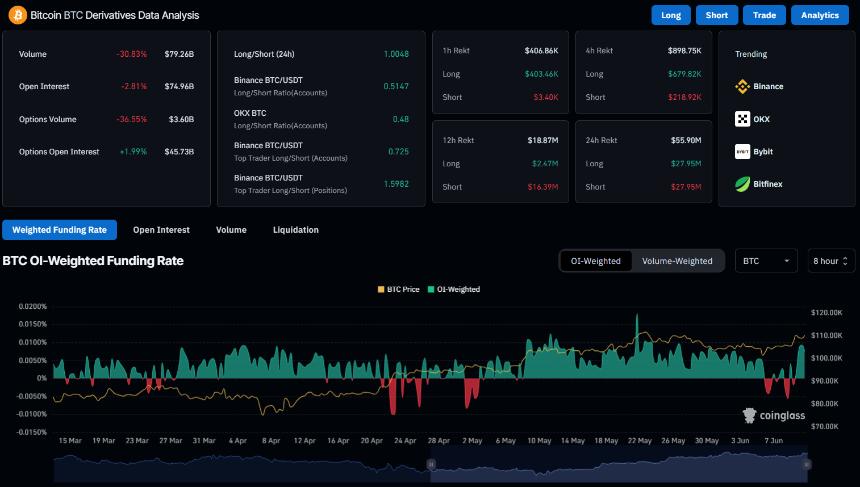
Task: Click the Bitcoin logo icon in header
Action: 17,15
